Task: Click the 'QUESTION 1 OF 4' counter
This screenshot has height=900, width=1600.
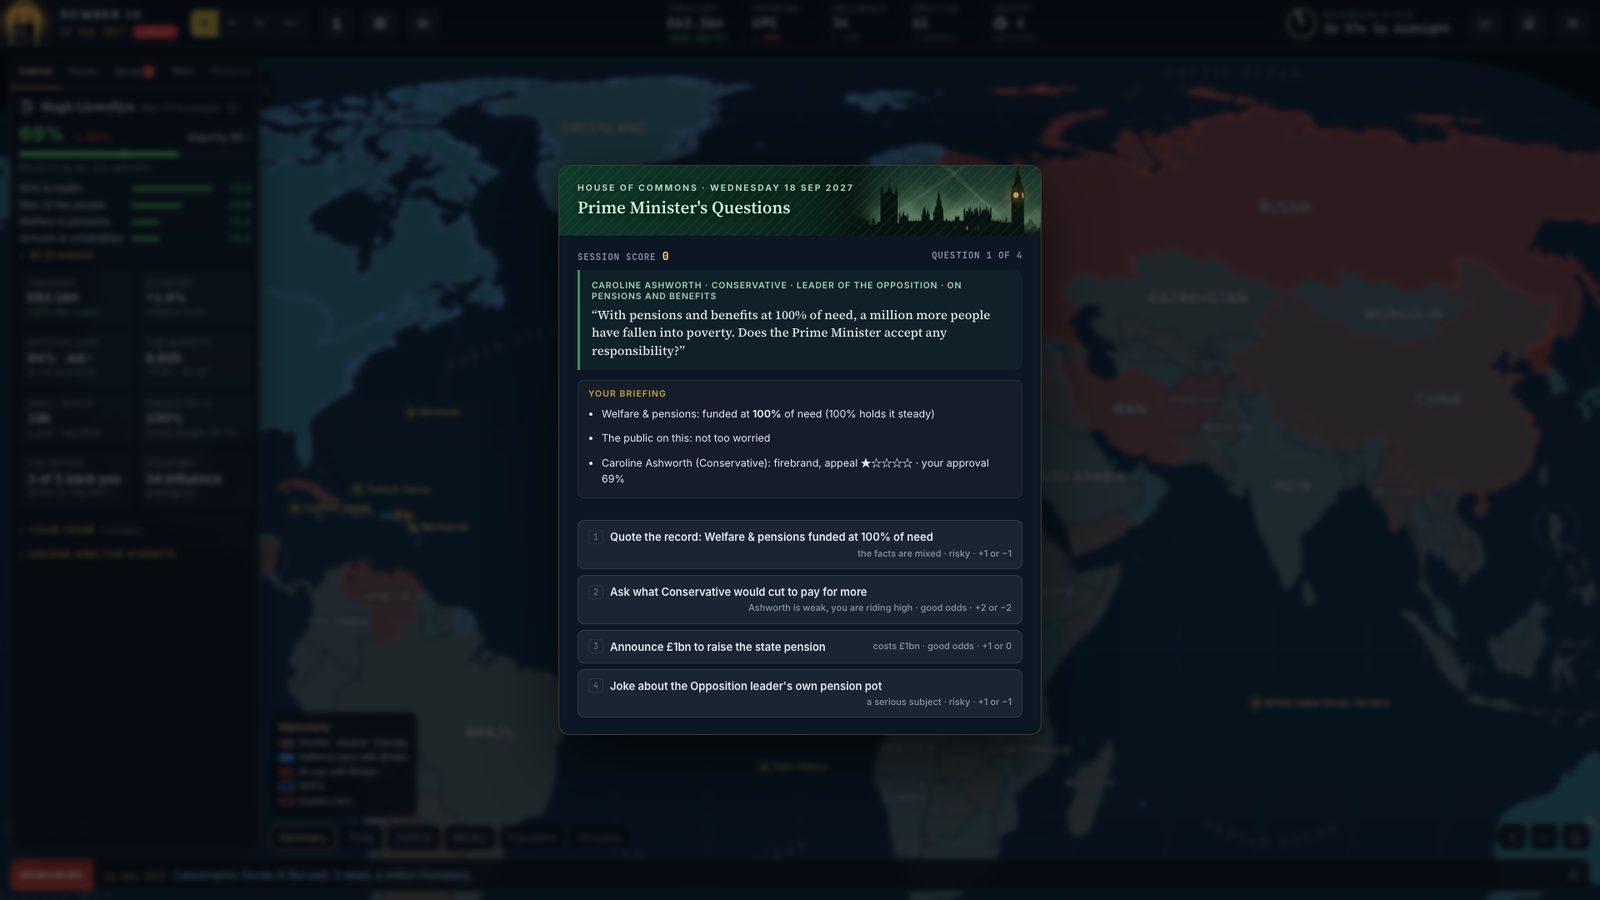Action: point(976,256)
